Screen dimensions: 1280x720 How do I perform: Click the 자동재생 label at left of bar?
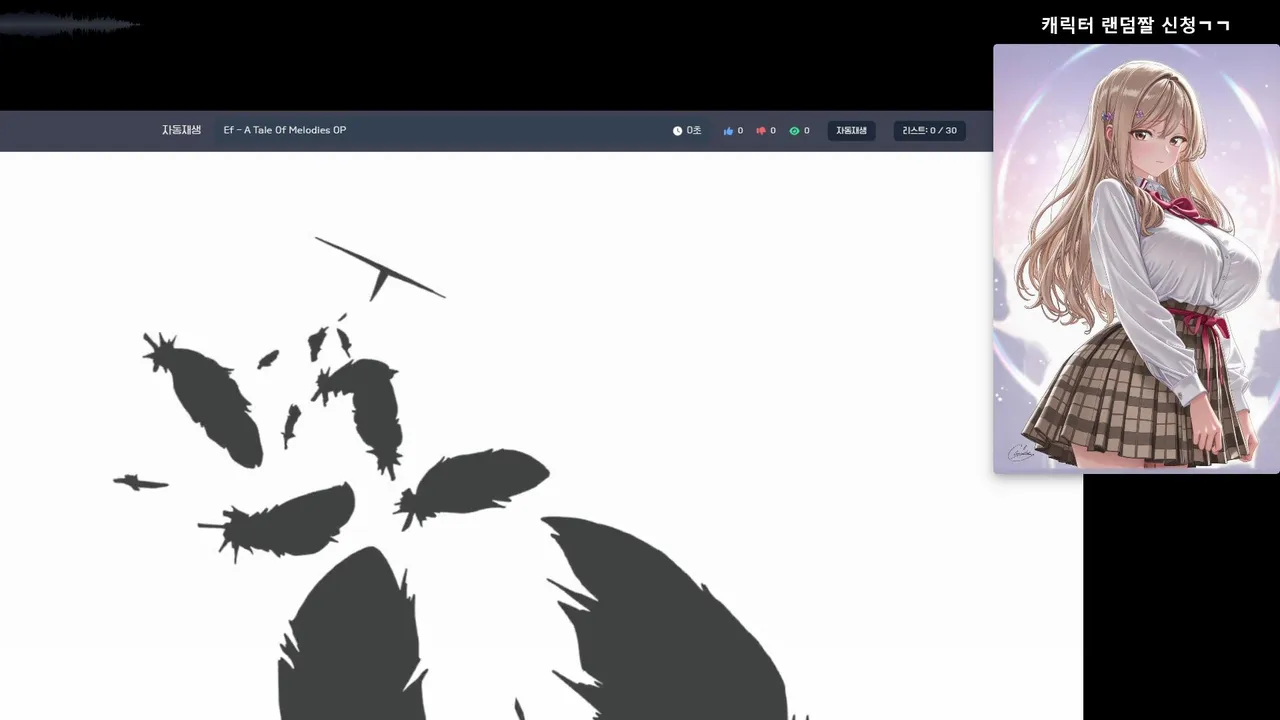click(181, 130)
